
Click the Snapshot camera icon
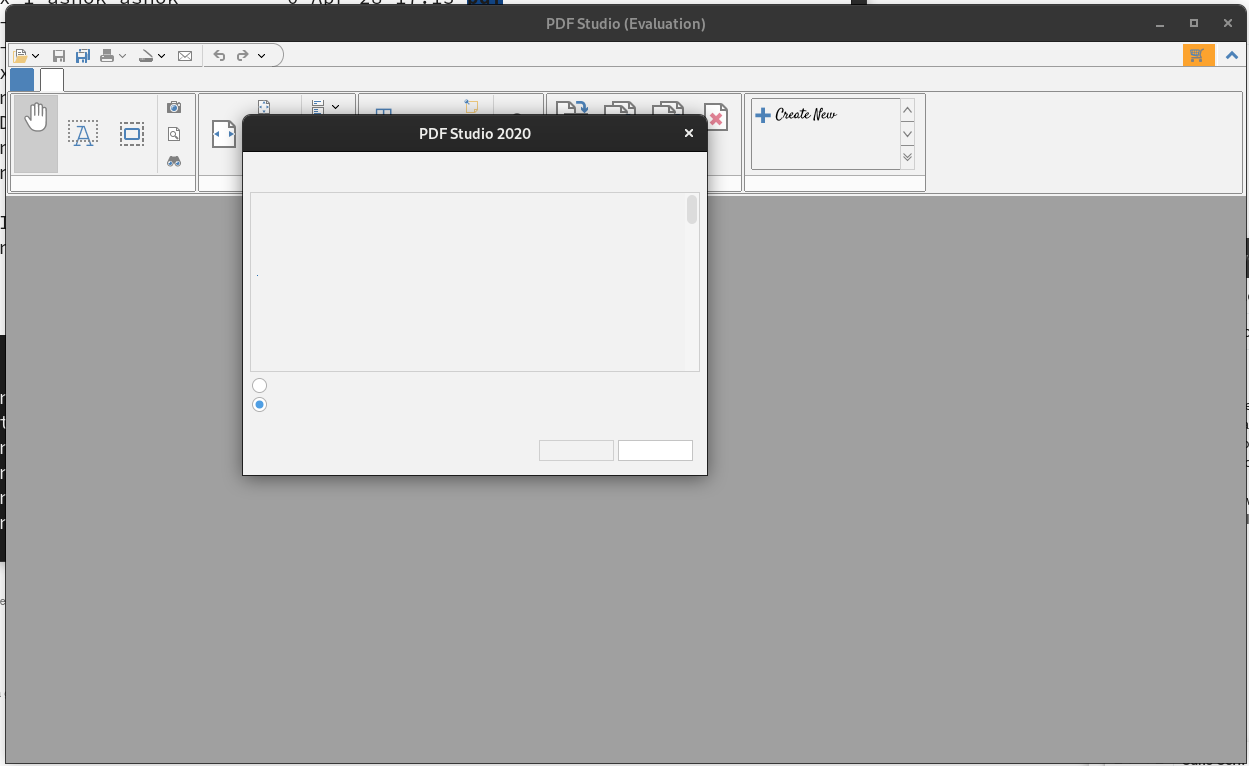[174, 107]
